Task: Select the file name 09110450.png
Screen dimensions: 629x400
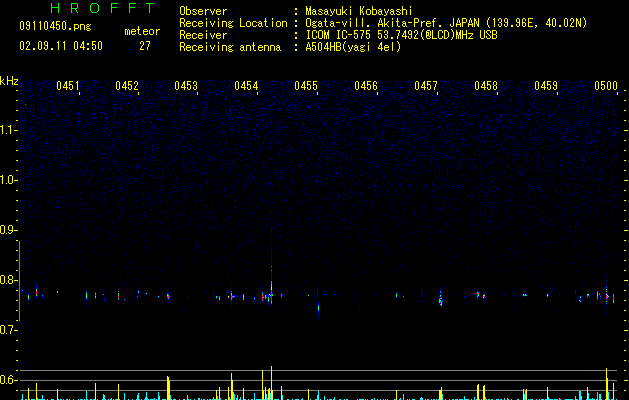Action: tap(55, 27)
